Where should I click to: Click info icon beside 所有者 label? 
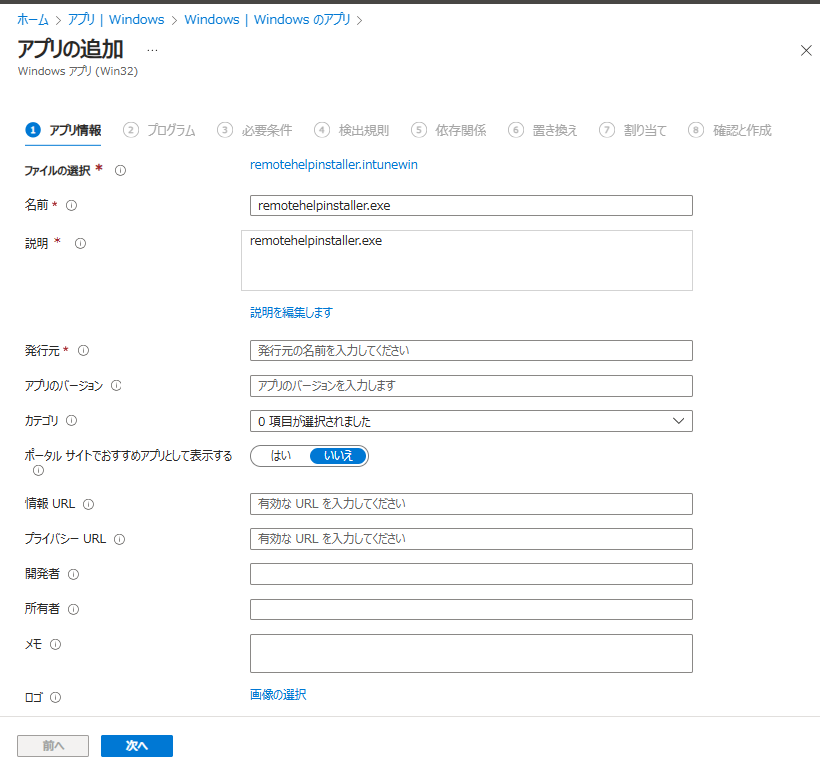tap(74, 609)
